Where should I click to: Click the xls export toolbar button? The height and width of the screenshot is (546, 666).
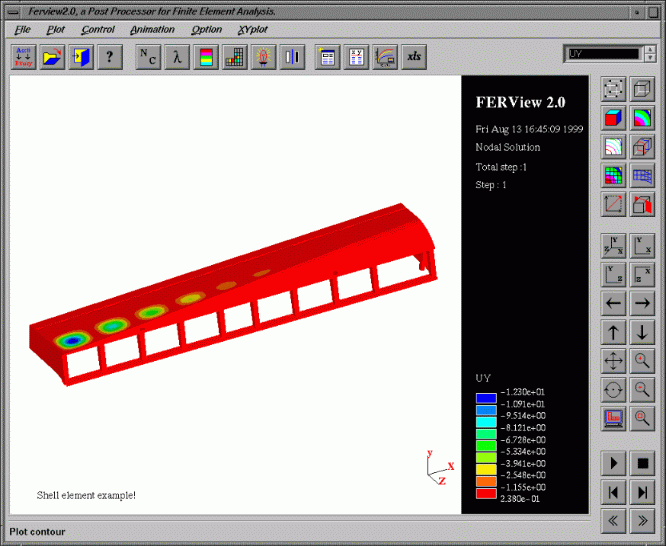413,57
